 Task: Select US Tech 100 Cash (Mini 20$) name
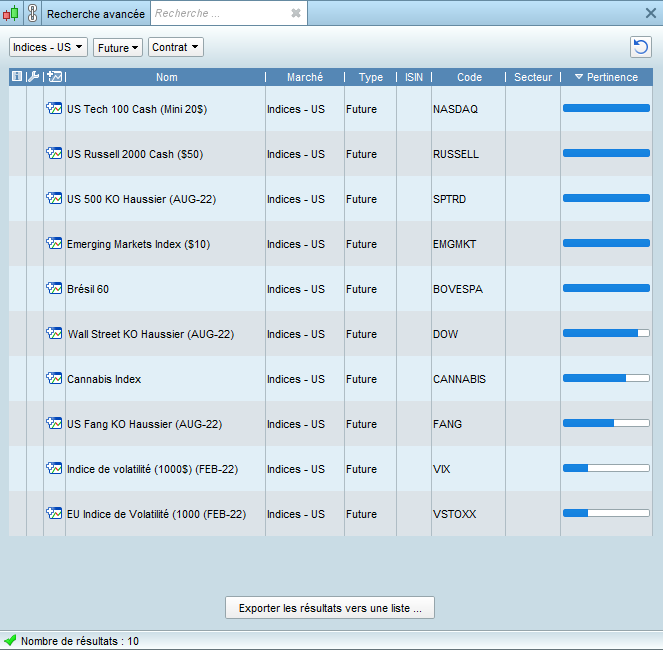coord(137,109)
